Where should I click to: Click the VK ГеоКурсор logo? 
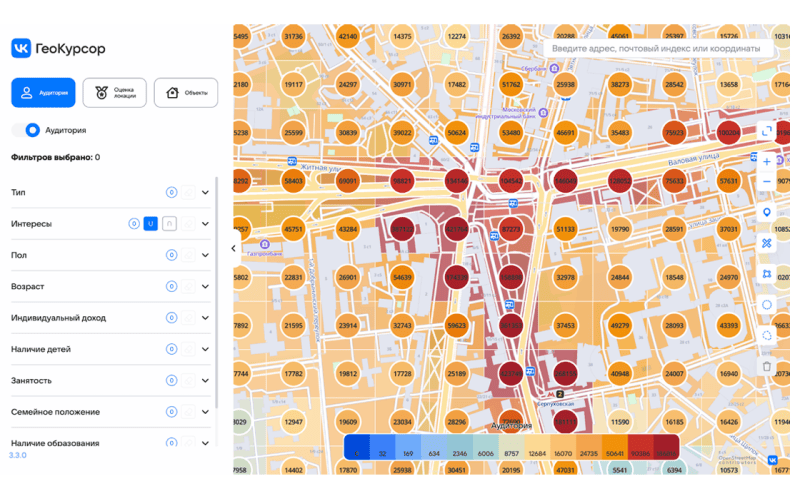click(x=58, y=48)
